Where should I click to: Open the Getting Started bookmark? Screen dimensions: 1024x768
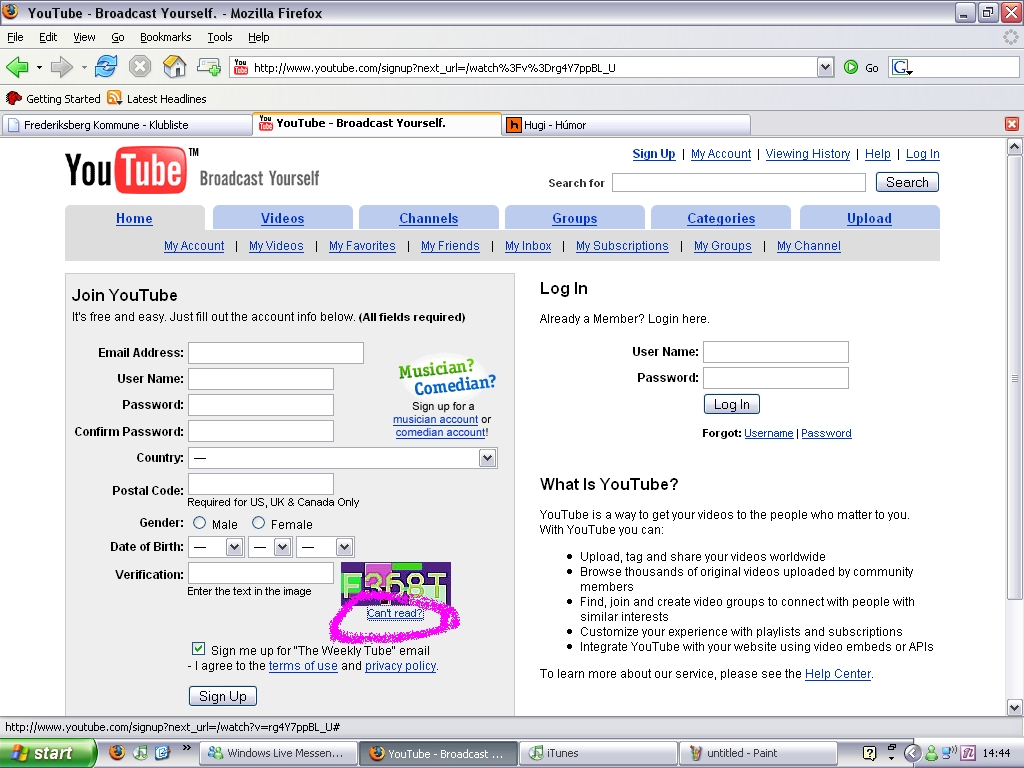54,99
